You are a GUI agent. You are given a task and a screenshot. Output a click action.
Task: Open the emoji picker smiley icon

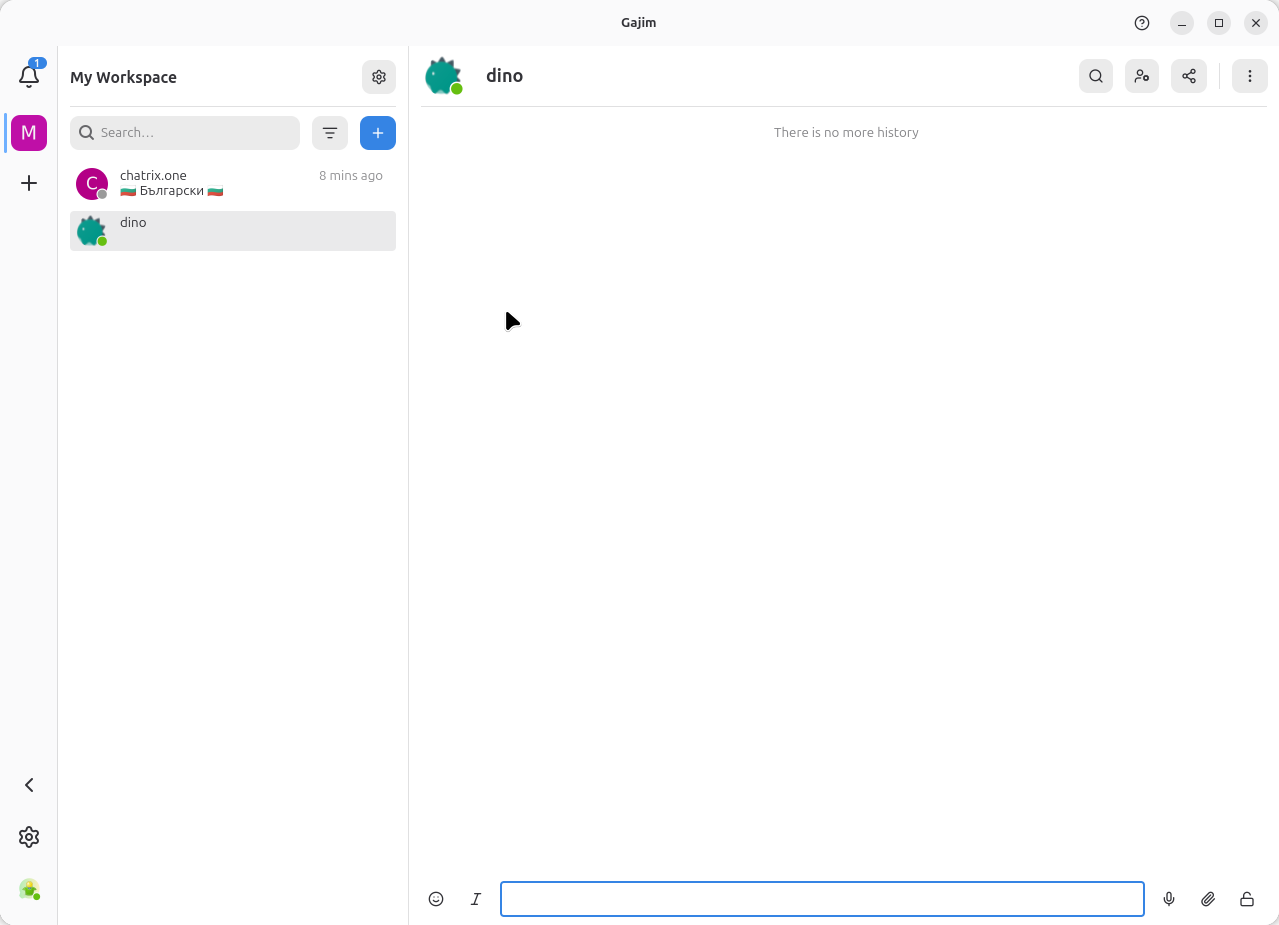tap(436, 899)
